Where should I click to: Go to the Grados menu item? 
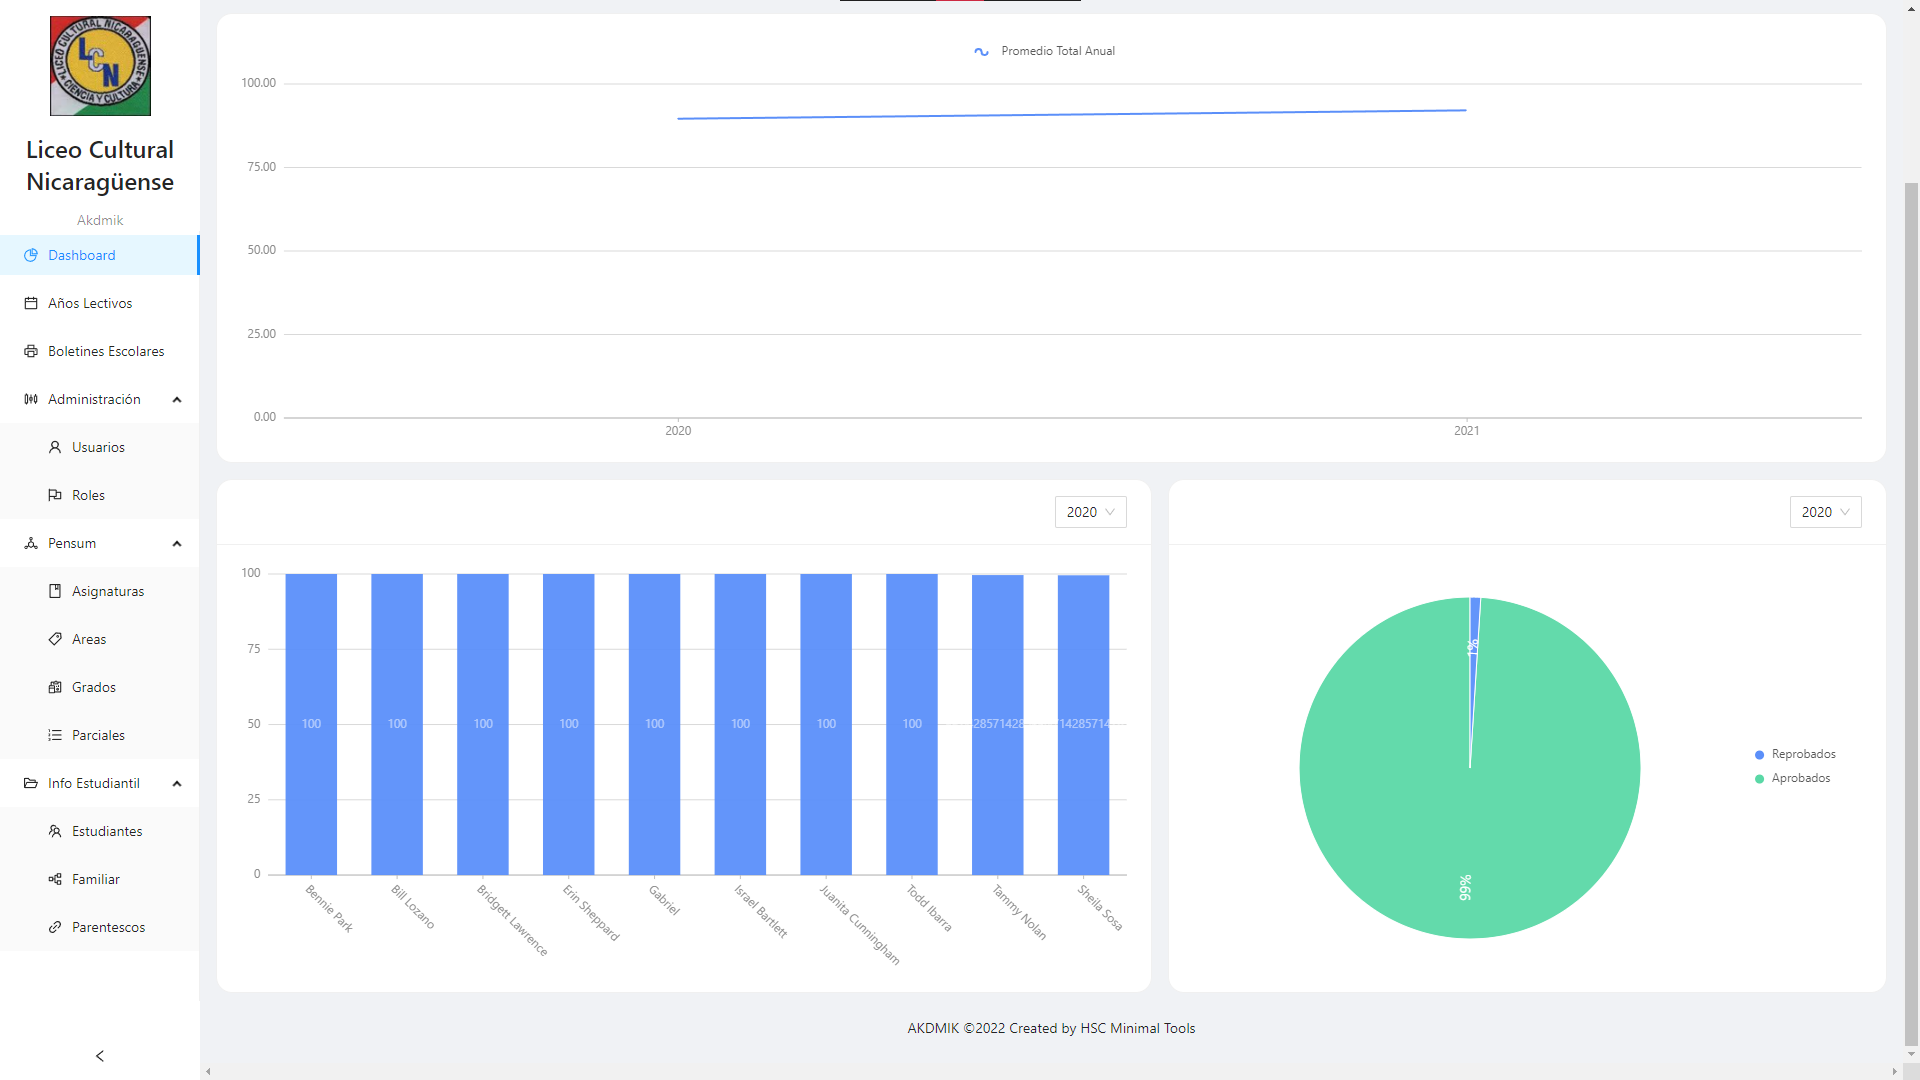93,687
